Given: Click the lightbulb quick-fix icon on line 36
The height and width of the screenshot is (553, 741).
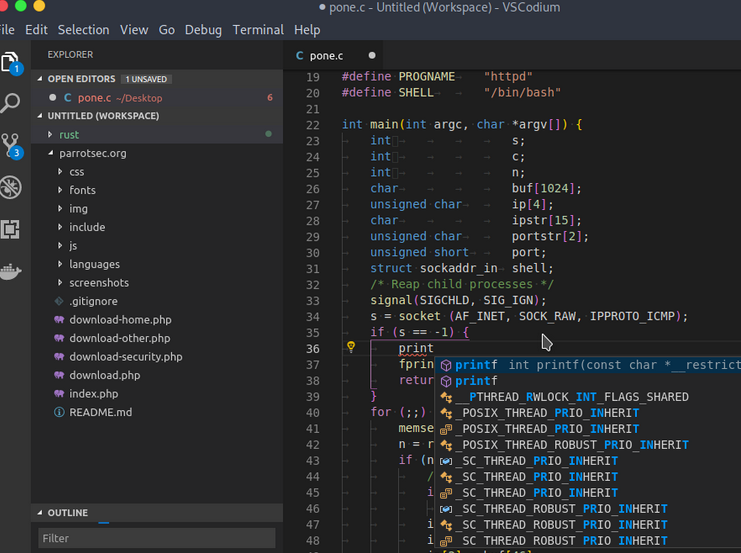Looking at the screenshot, I should (x=351, y=348).
